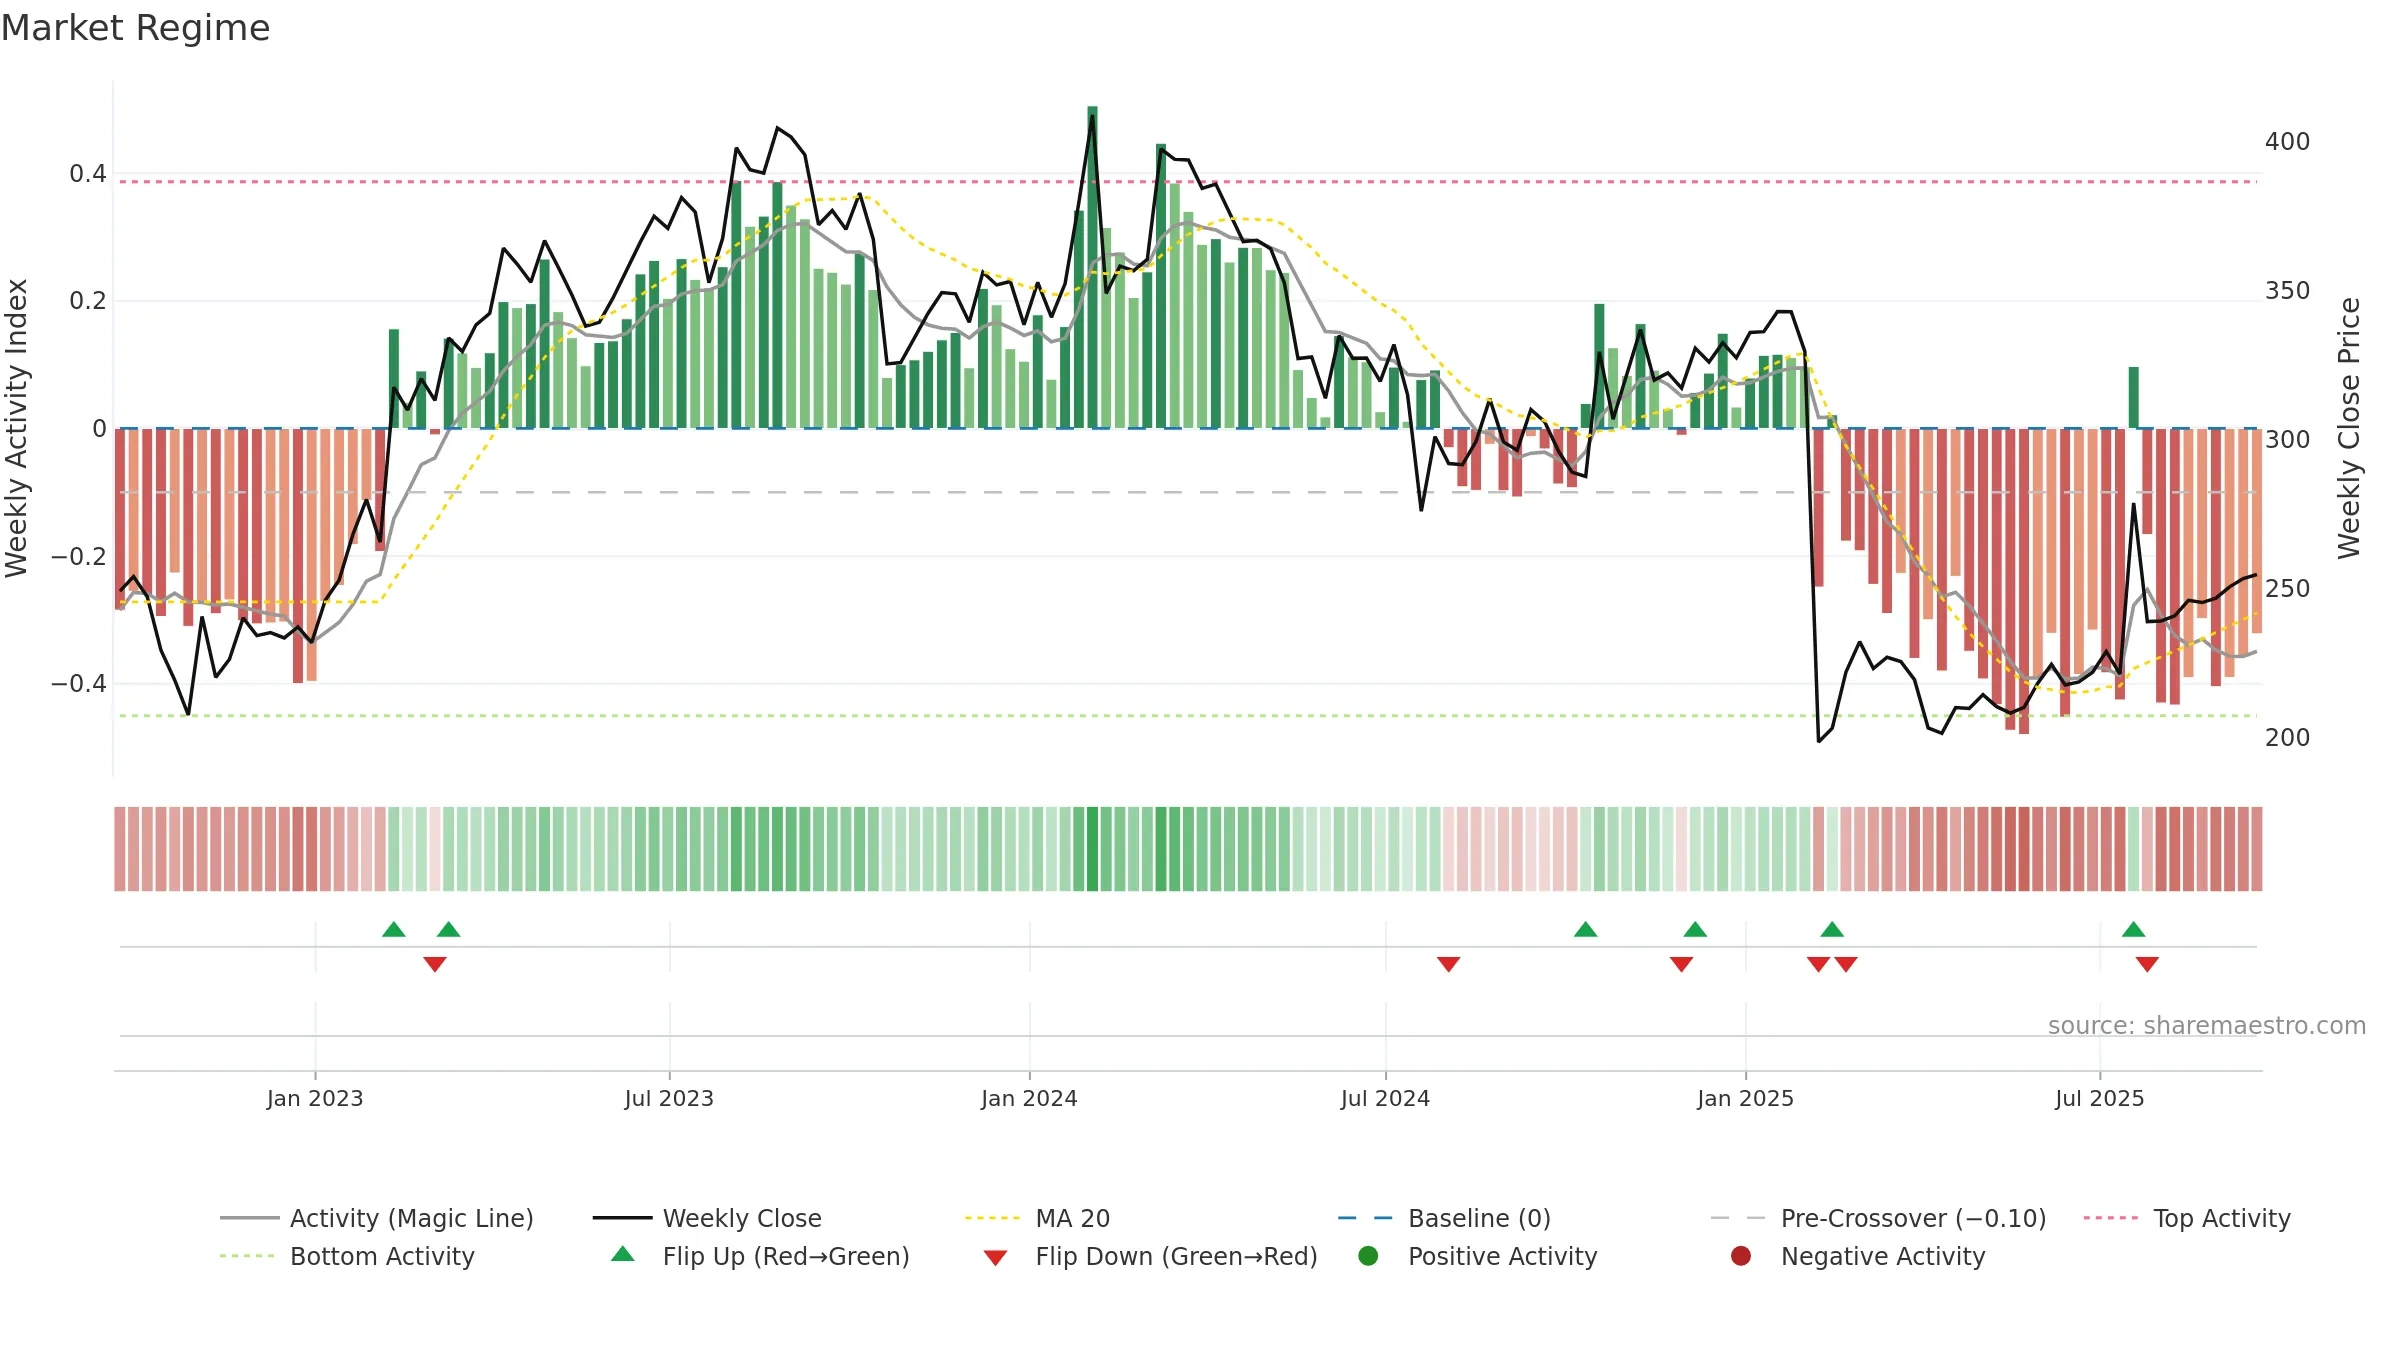This screenshot has height=1350, width=2400.
Task: Toggle Pre-Crossover (−0.10) legend entry
Action: tap(1879, 1218)
